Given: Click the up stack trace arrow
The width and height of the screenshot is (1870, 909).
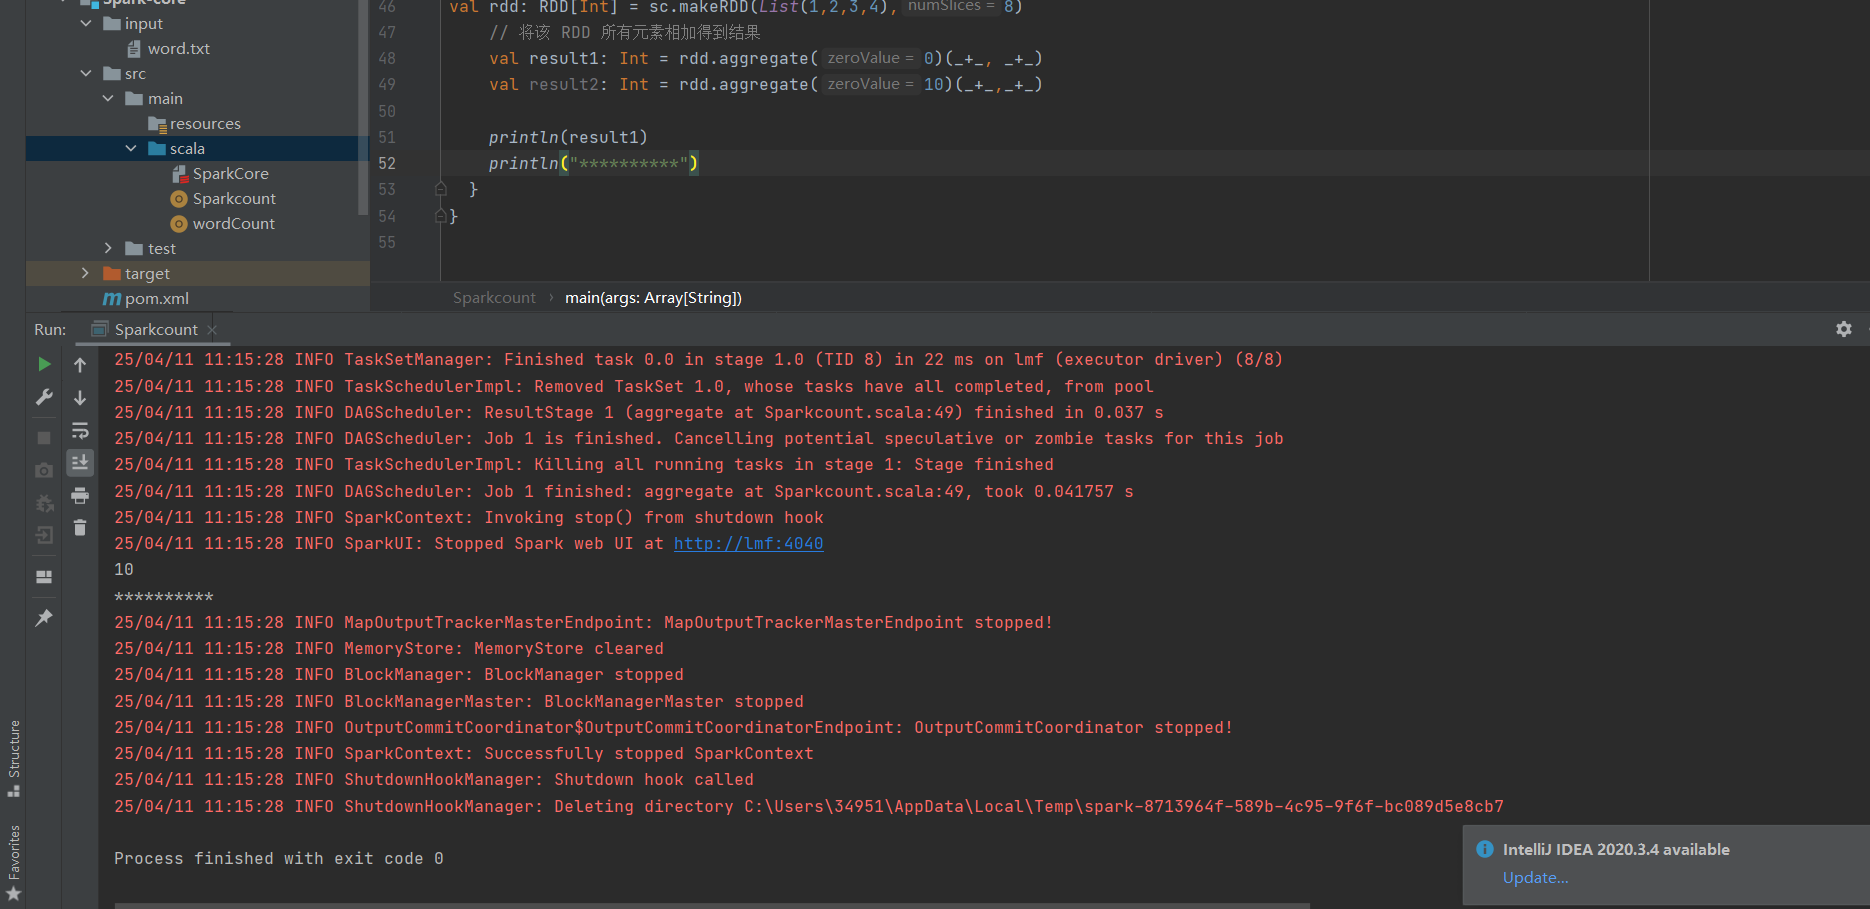Looking at the screenshot, I should (x=80, y=365).
